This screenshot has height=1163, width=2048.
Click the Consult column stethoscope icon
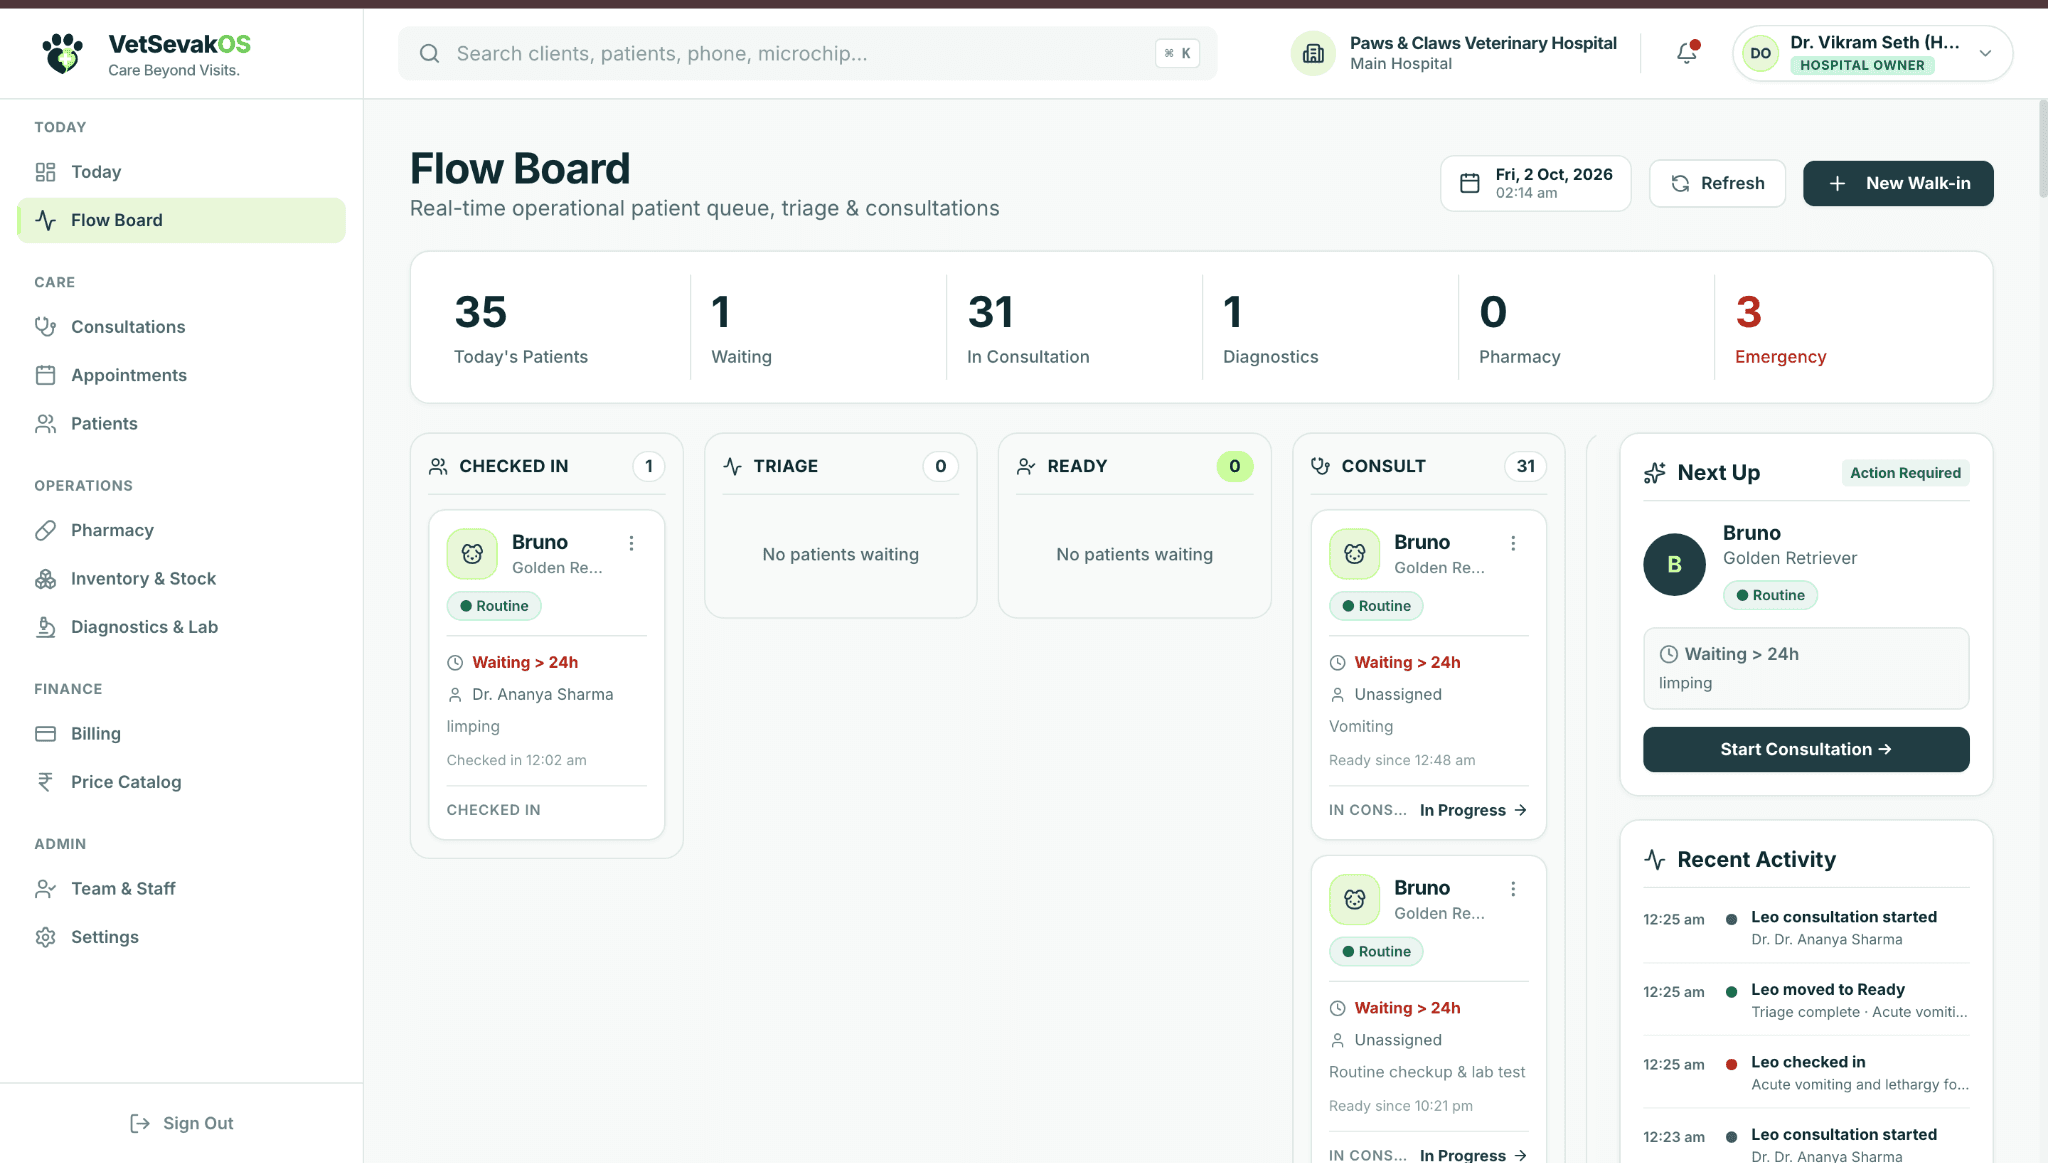tap(1320, 466)
